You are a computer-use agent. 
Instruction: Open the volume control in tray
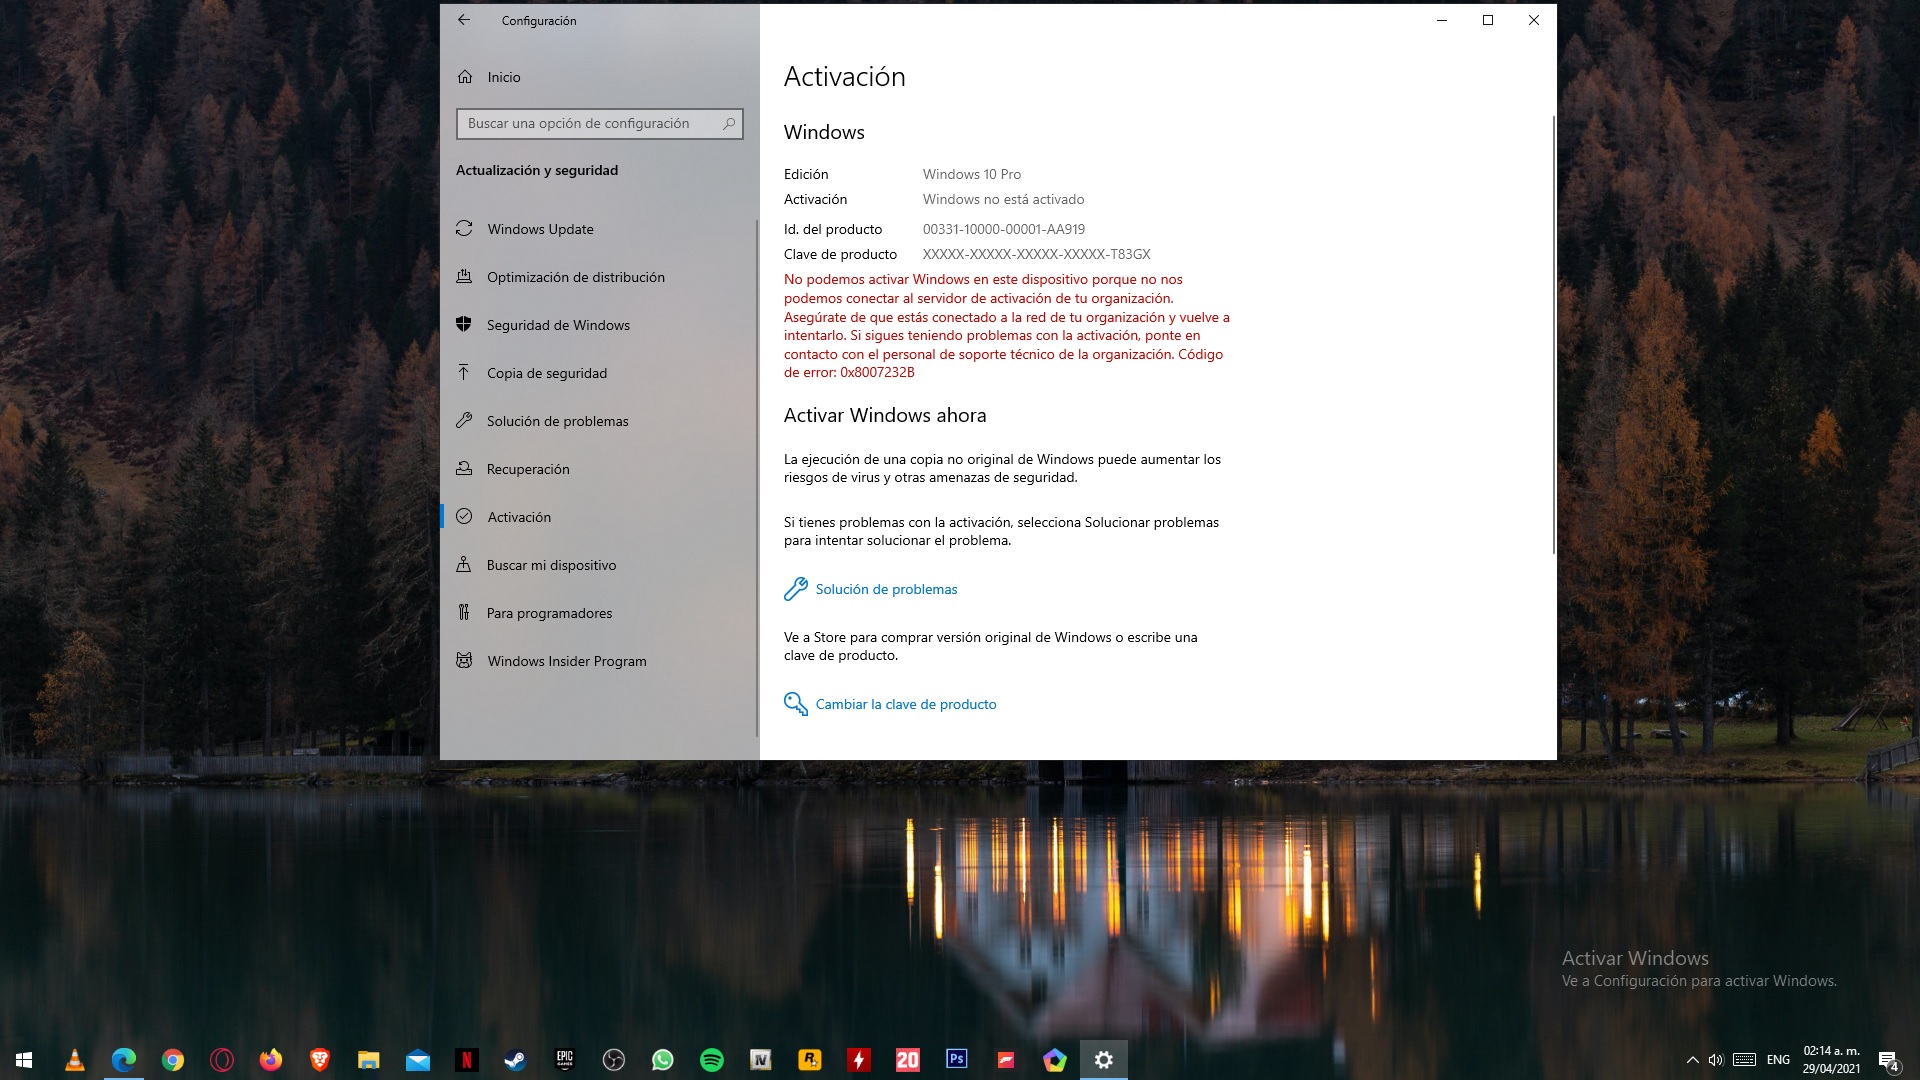(1716, 1060)
